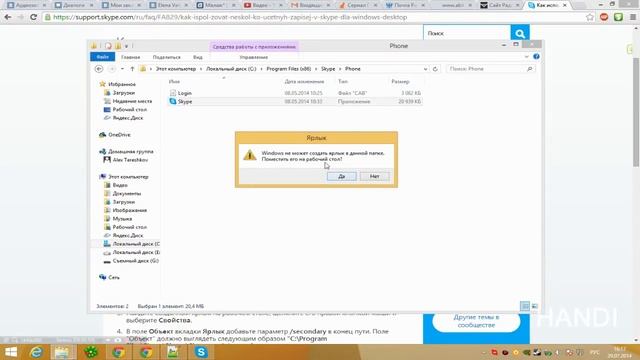
Task: Open Chrome menu hamburger icon
Action: pos(633,17)
